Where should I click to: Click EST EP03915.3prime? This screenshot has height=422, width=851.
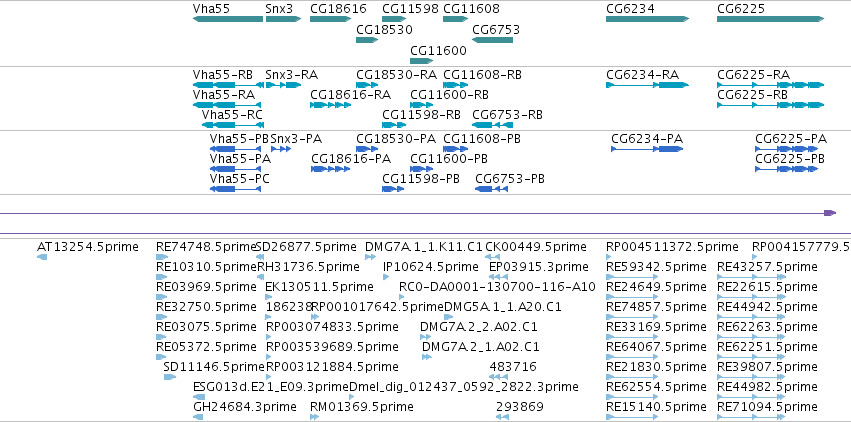tap(538, 267)
